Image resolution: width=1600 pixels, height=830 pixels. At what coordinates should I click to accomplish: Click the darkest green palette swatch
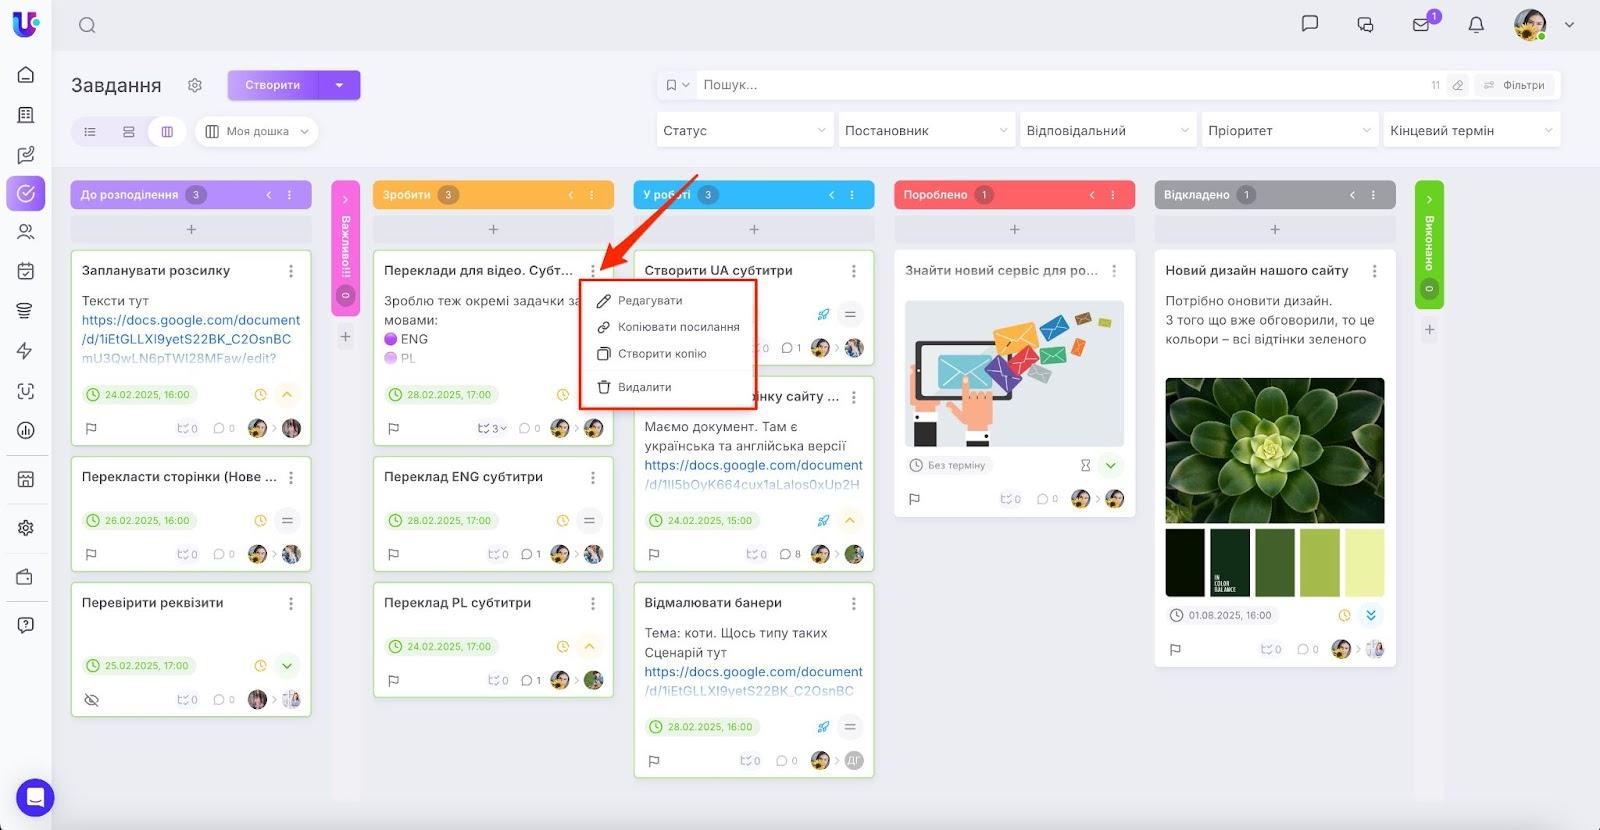[1185, 563]
